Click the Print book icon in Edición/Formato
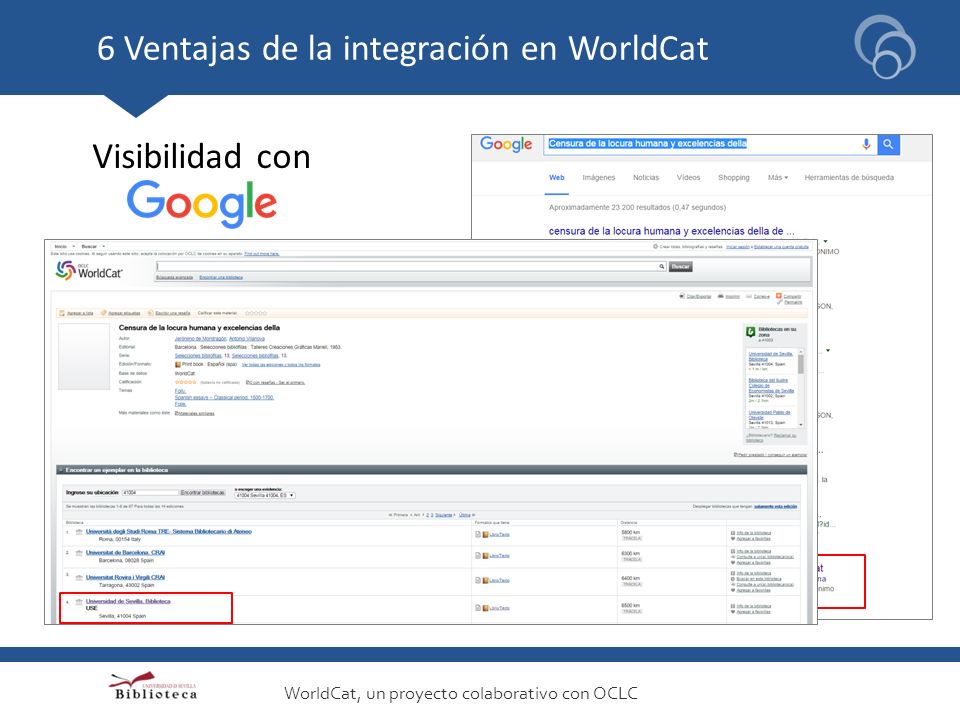The image size is (960, 720). [178, 364]
